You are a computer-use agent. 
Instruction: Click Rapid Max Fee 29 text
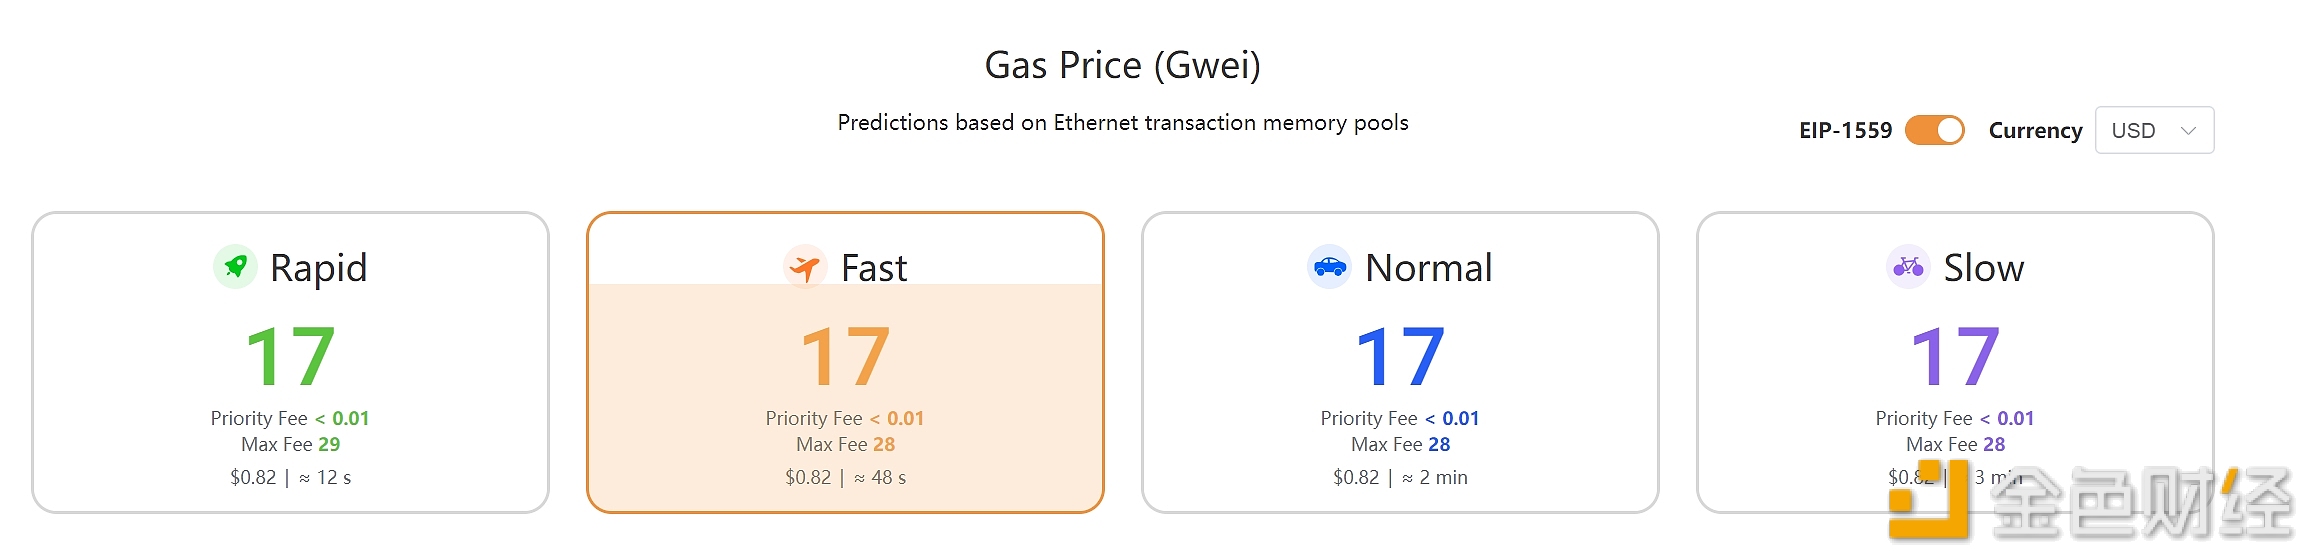290,444
